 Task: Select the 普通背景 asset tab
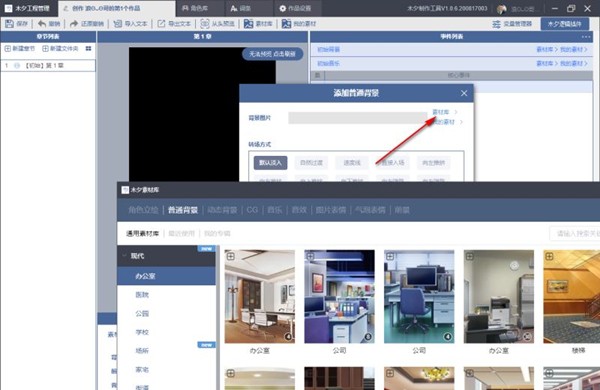click(183, 210)
